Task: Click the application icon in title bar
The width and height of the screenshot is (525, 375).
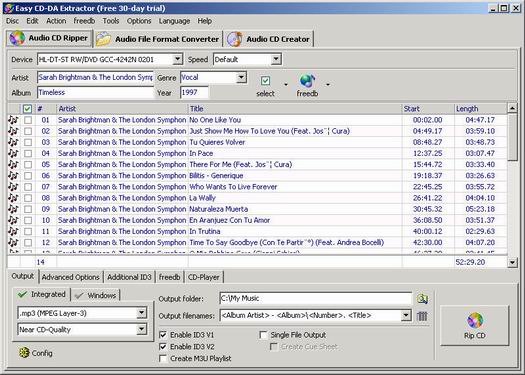Action: pyautogui.click(x=9, y=8)
